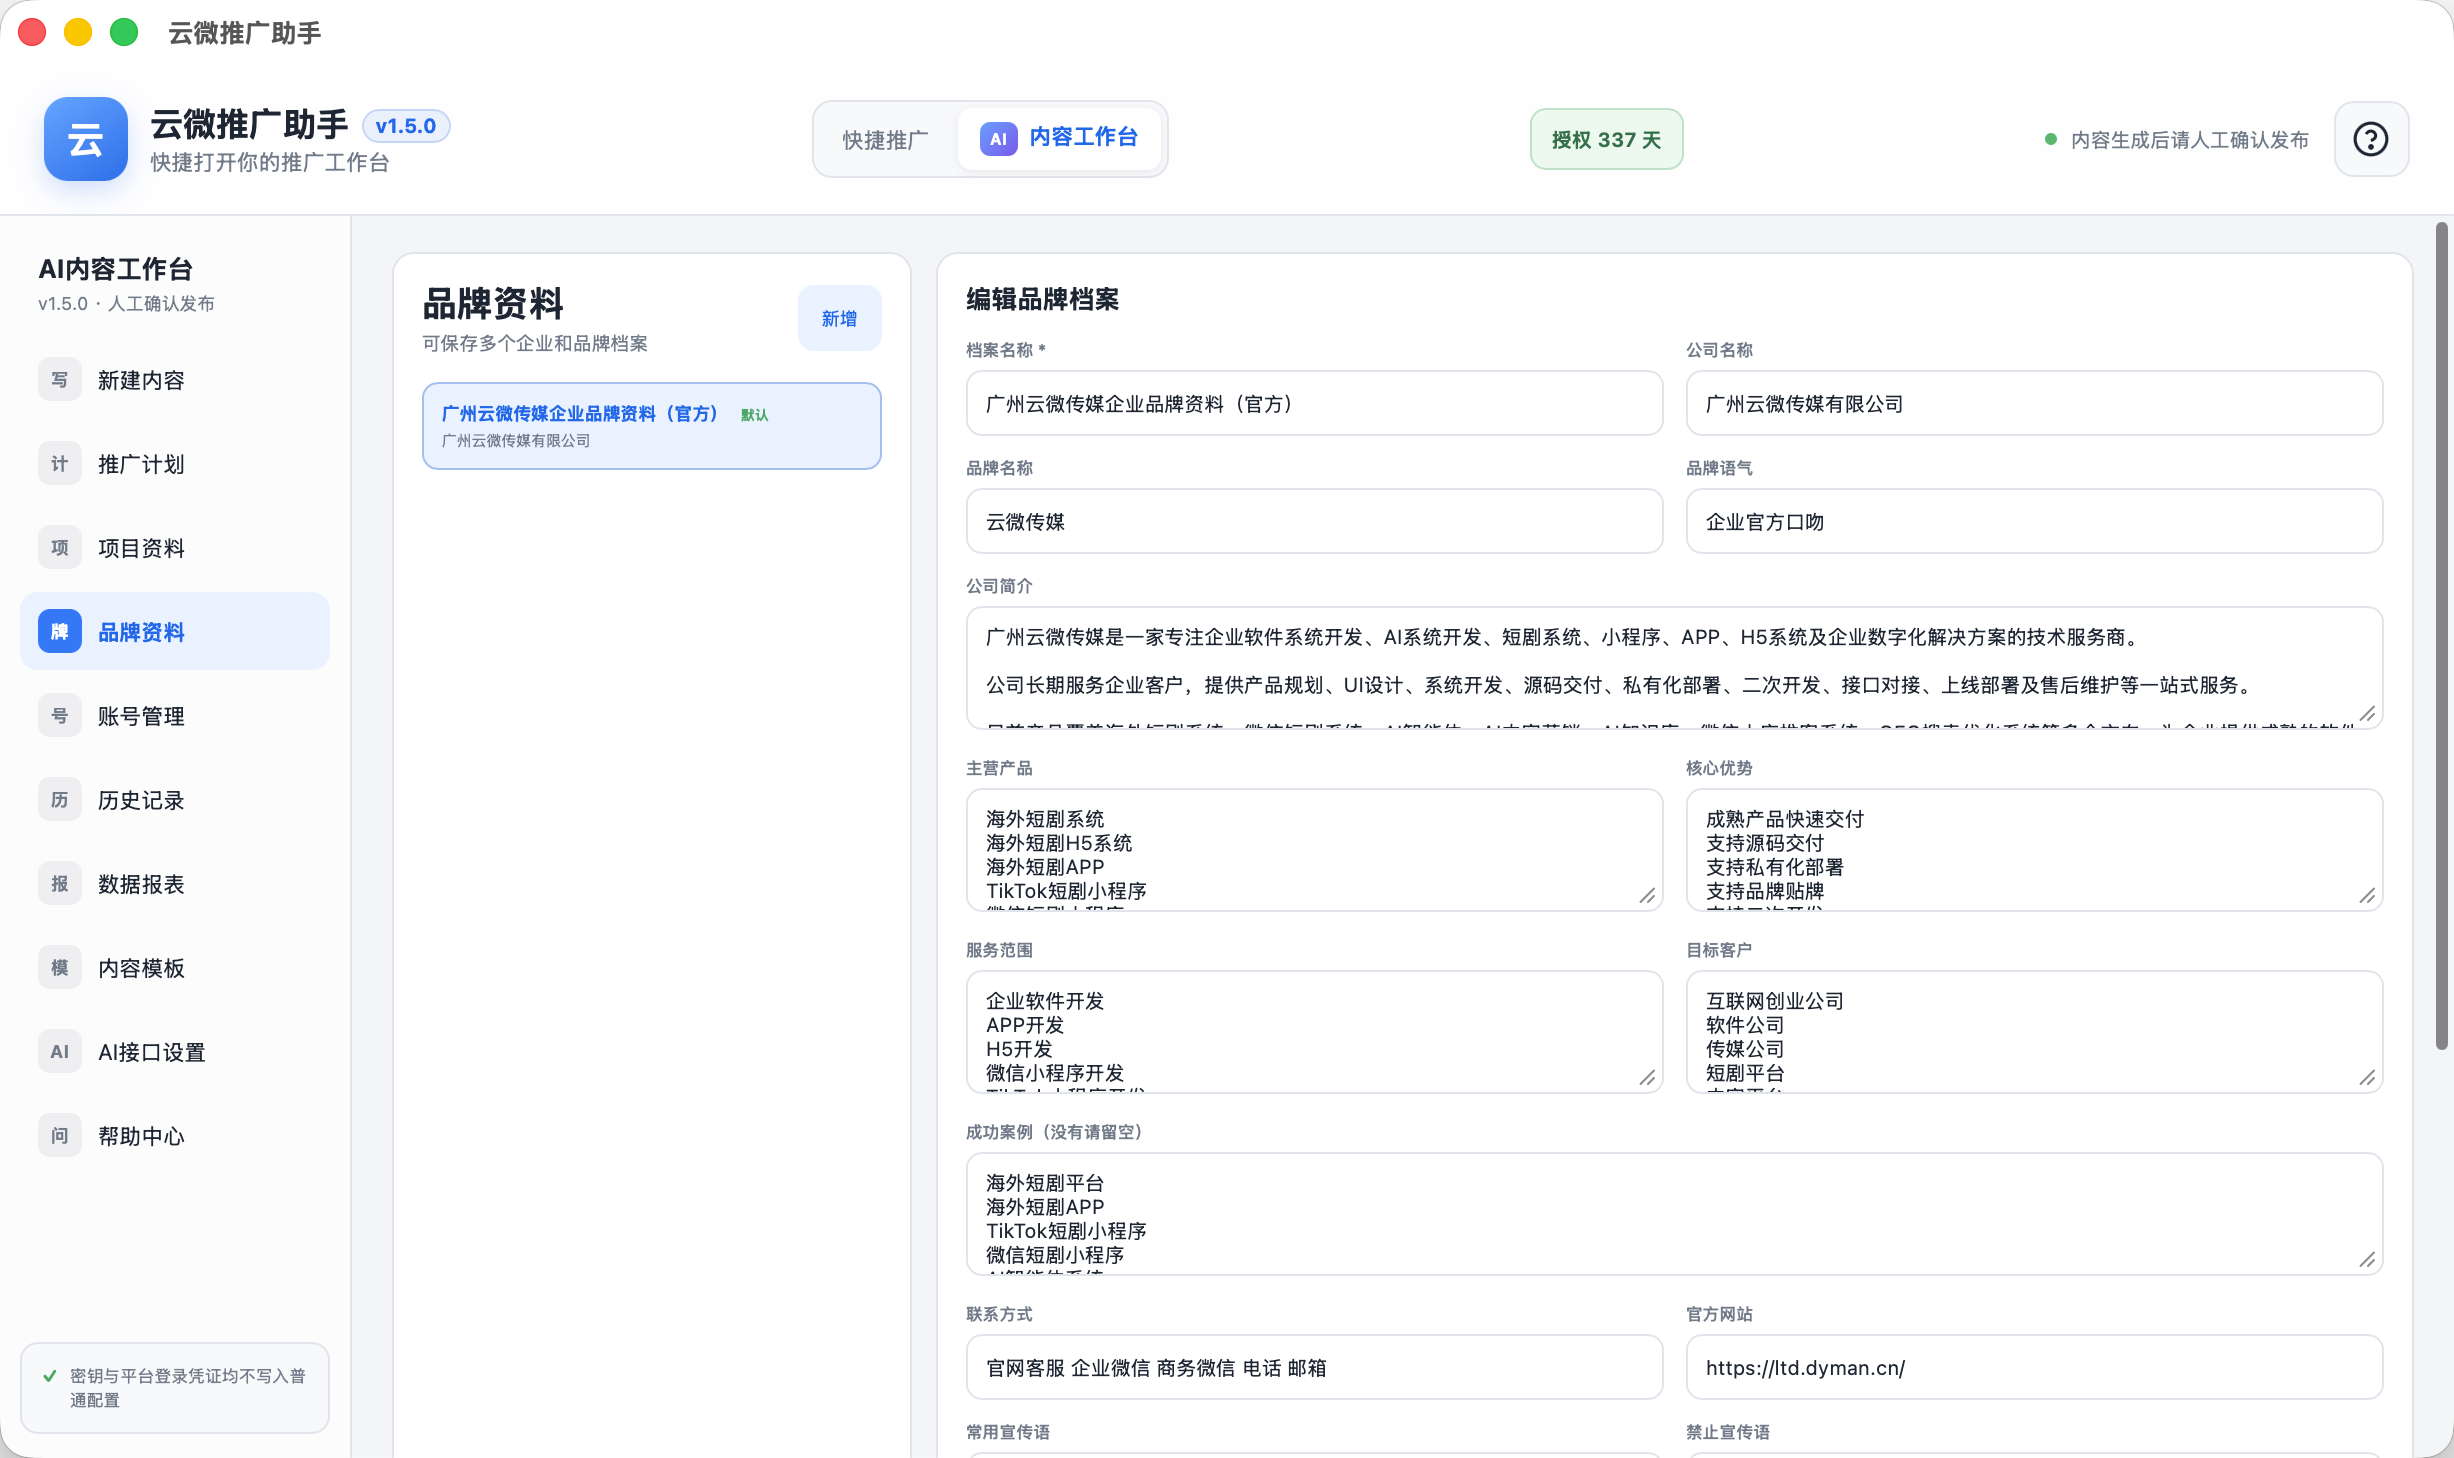
Task: Open 新建内容 in the sidebar
Action: (x=175, y=380)
